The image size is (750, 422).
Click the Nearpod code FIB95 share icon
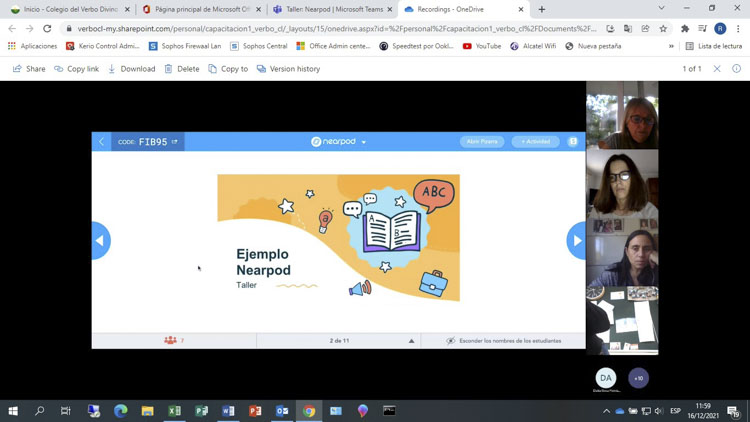coord(175,142)
